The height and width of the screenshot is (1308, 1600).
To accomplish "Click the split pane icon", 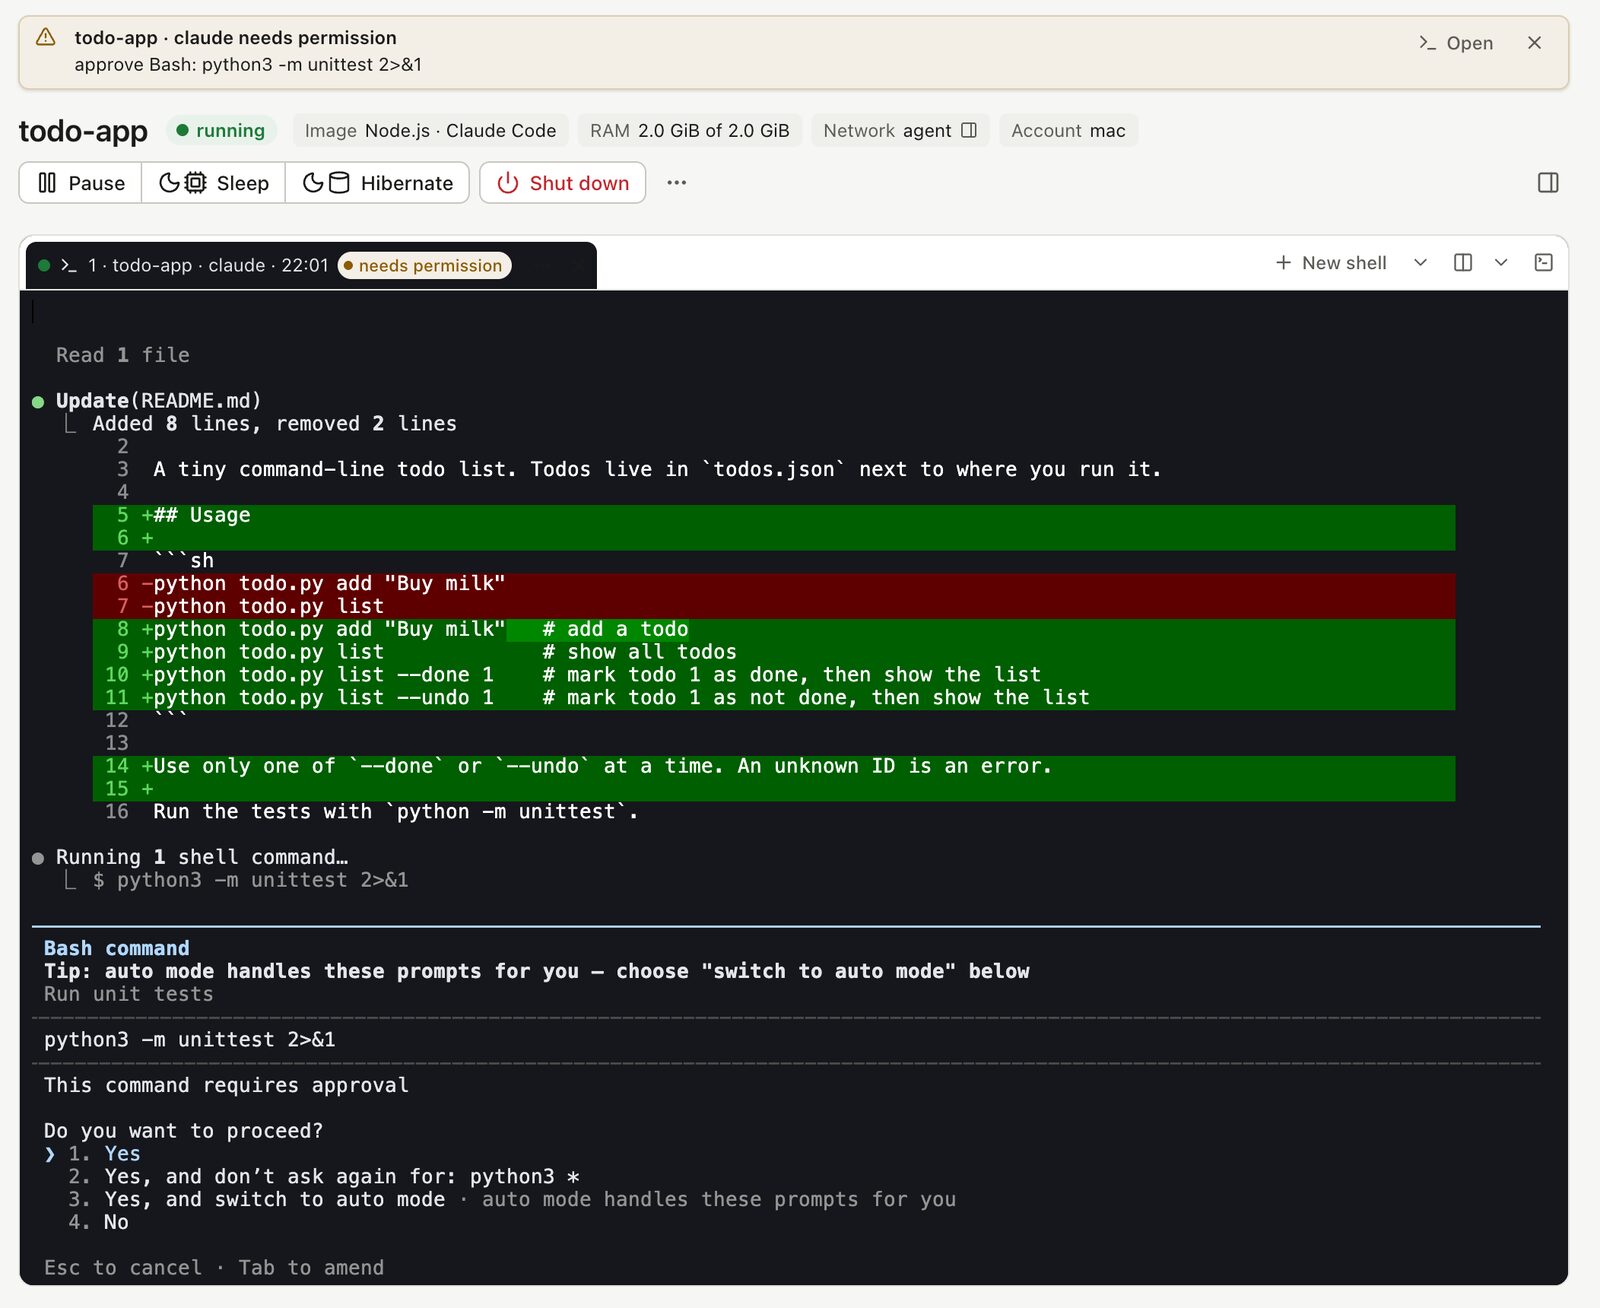I will click(x=1463, y=263).
